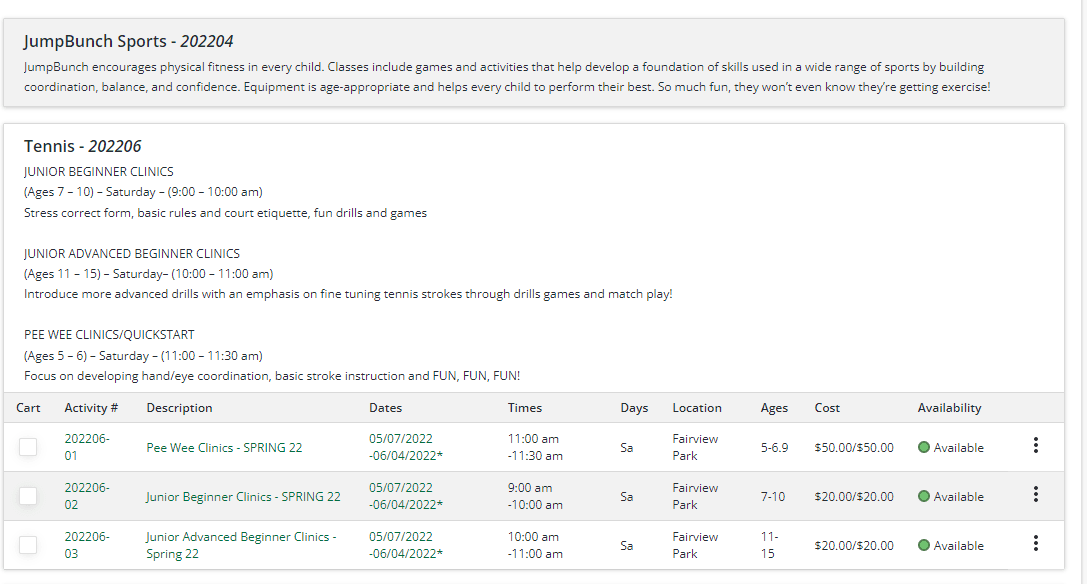Viewport: 1087px width, 584px height.
Task: Open activity number 202206-01 link
Action: [87, 447]
